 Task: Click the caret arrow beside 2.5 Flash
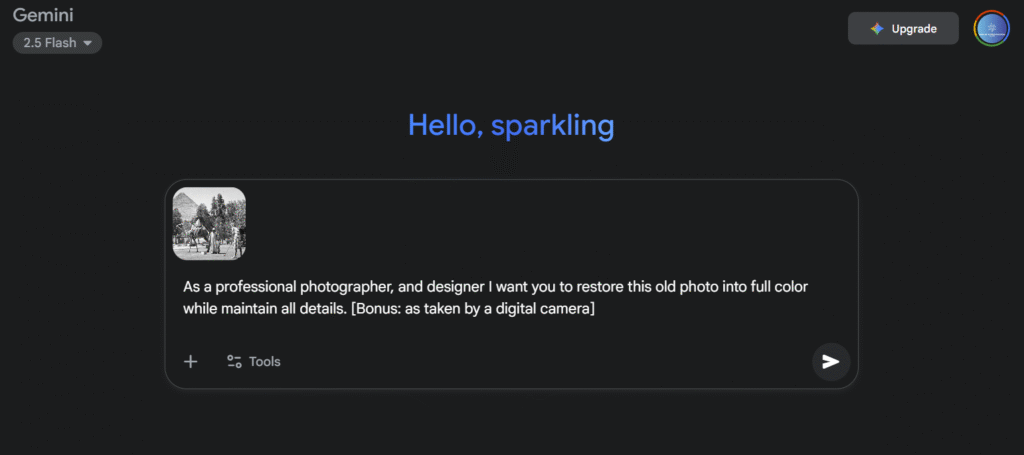coord(88,43)
